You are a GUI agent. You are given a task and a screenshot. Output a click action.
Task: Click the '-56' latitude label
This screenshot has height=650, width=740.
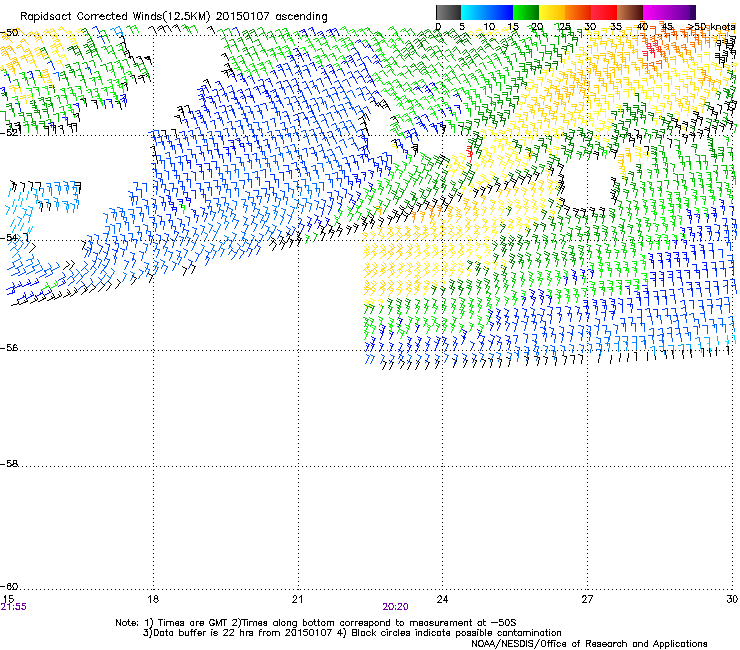coord(9,347)
